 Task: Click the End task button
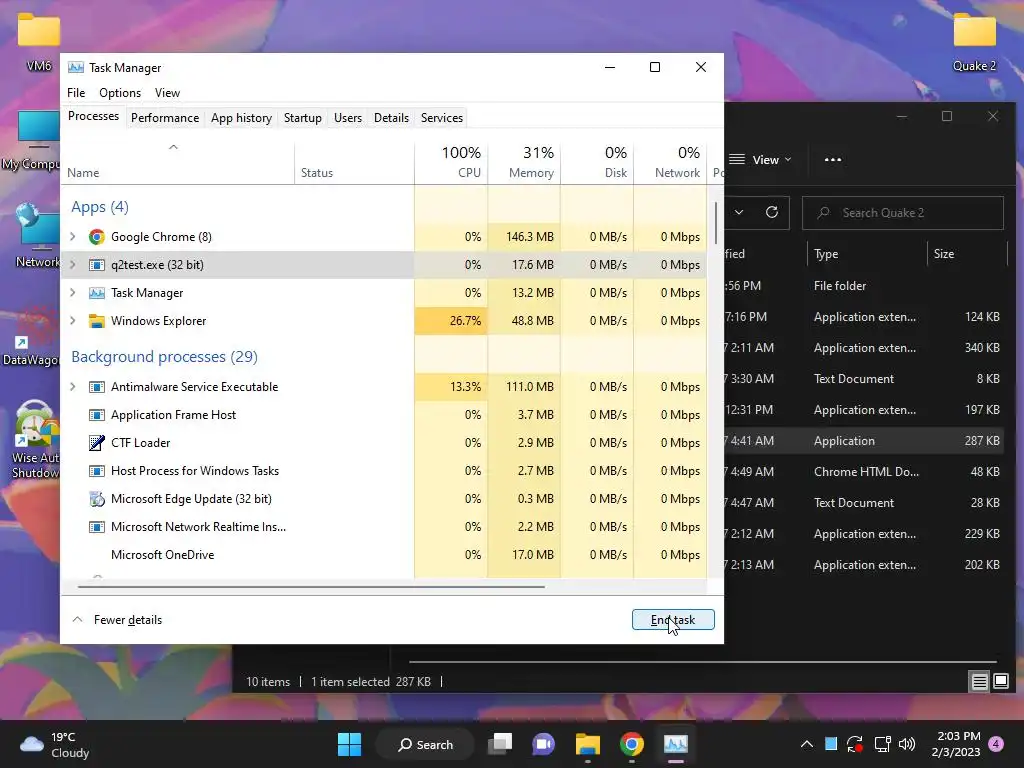[673, 620]
